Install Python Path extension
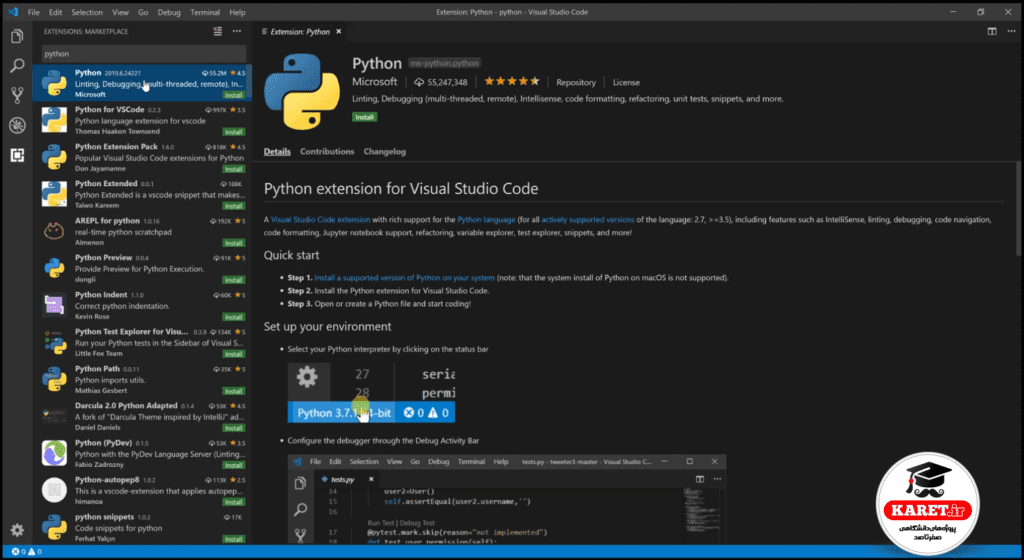Screen dimensions: 1024x560 234,391
